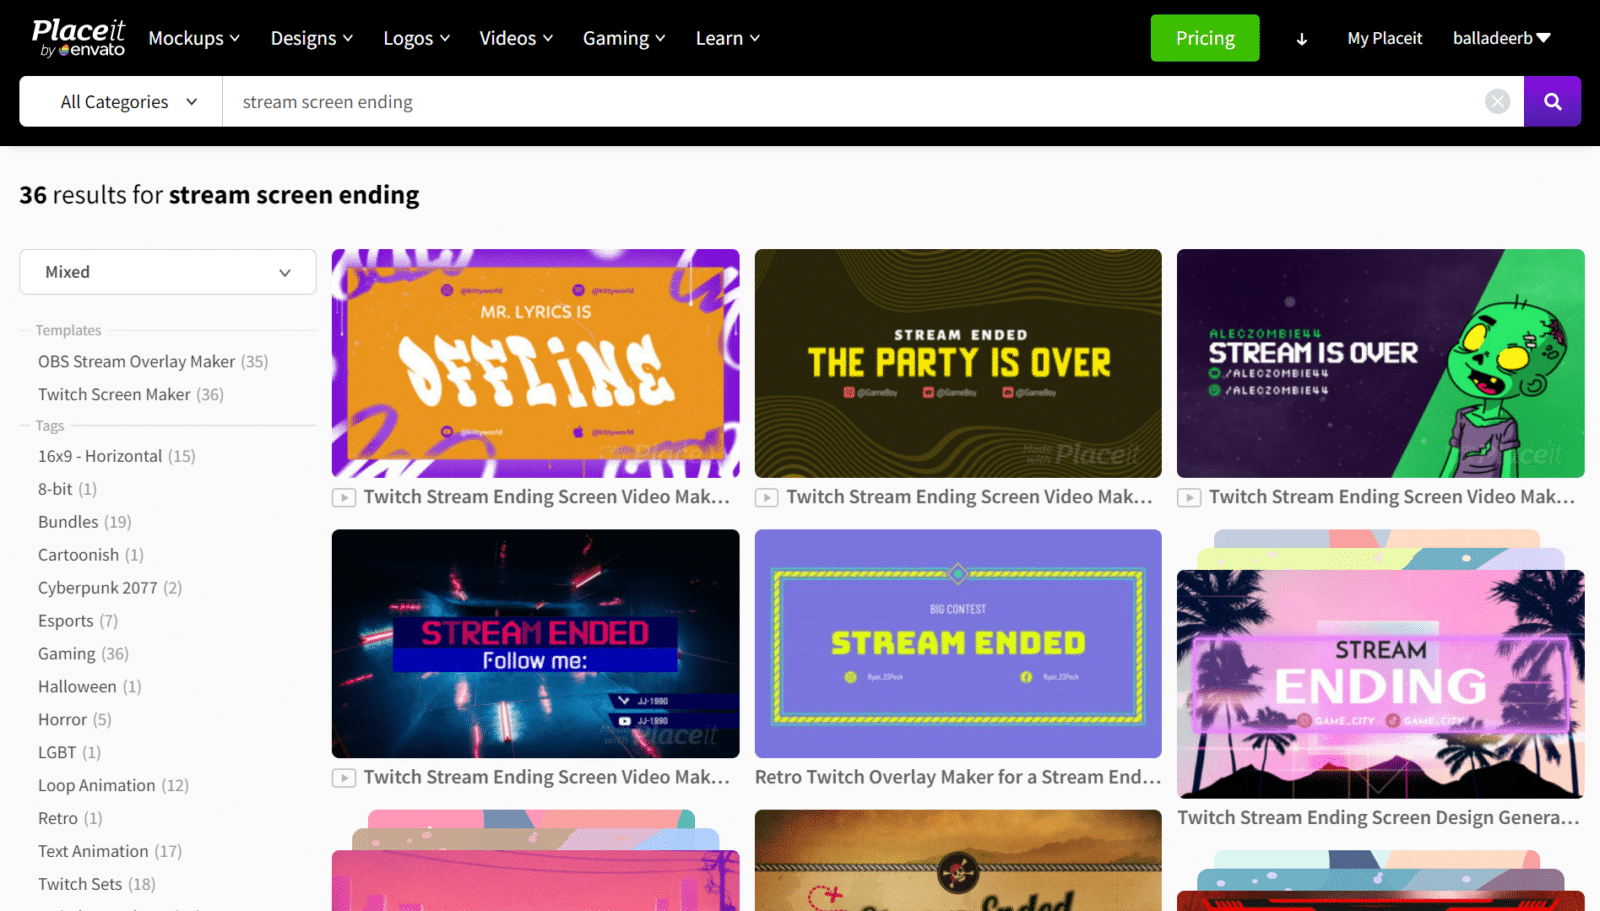
Task: Select the Twitch Sets tag
Action: pyautogui.click(x=97, y=885)
